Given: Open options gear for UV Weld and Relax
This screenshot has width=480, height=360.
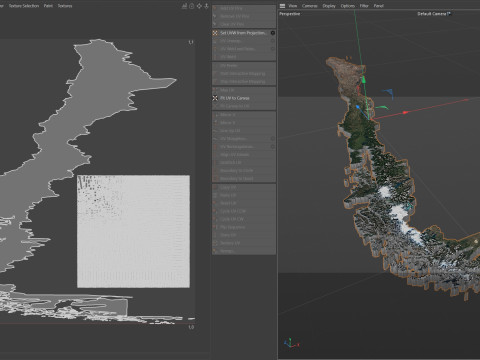Looking at the screenshot, I should pos(273,49).
